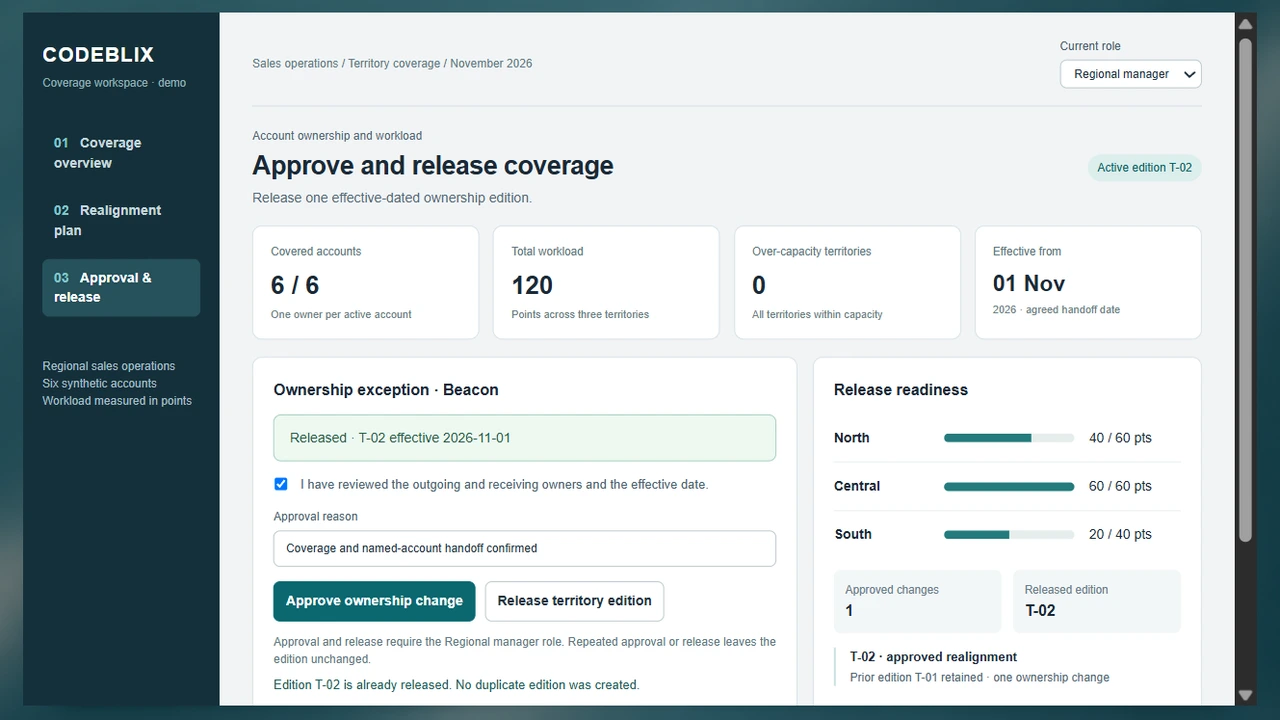This screenshot has height=720, width=1280.
Task: Click the scrollbar up arrow
Action: 1245,24
